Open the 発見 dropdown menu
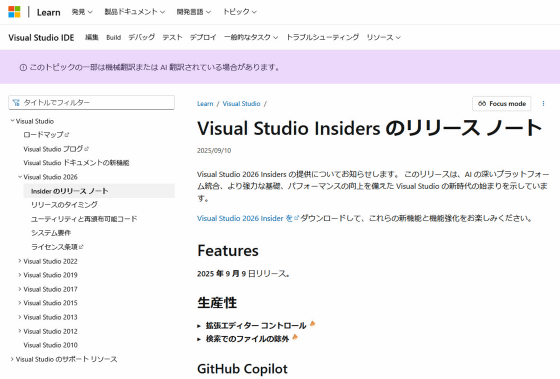Image resolution: width=560 pixels, height=379 pixels. pyautogui.click(x=82, y=12)
